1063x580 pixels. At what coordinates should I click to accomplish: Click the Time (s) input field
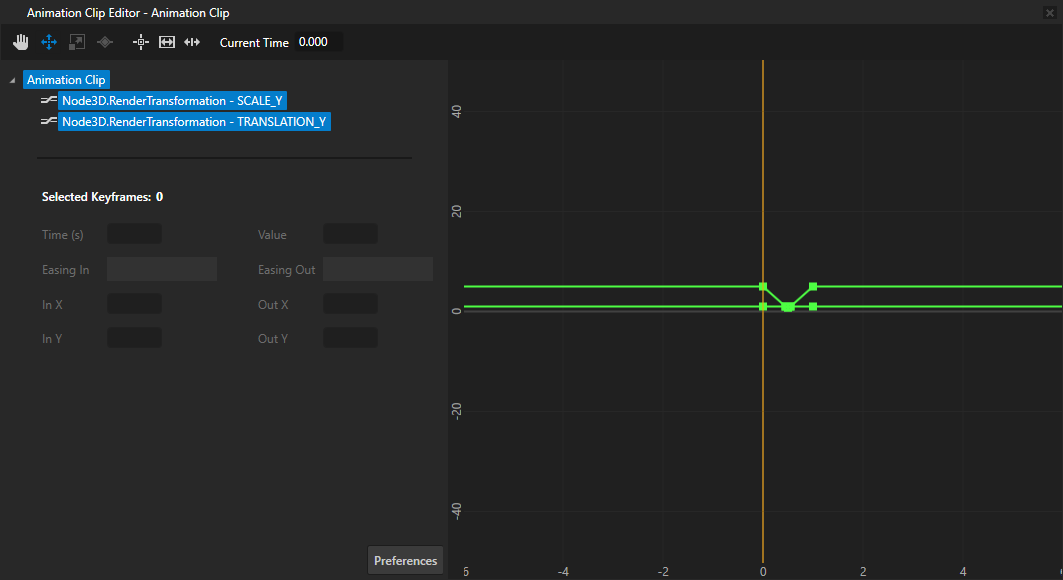pos(134,233)
